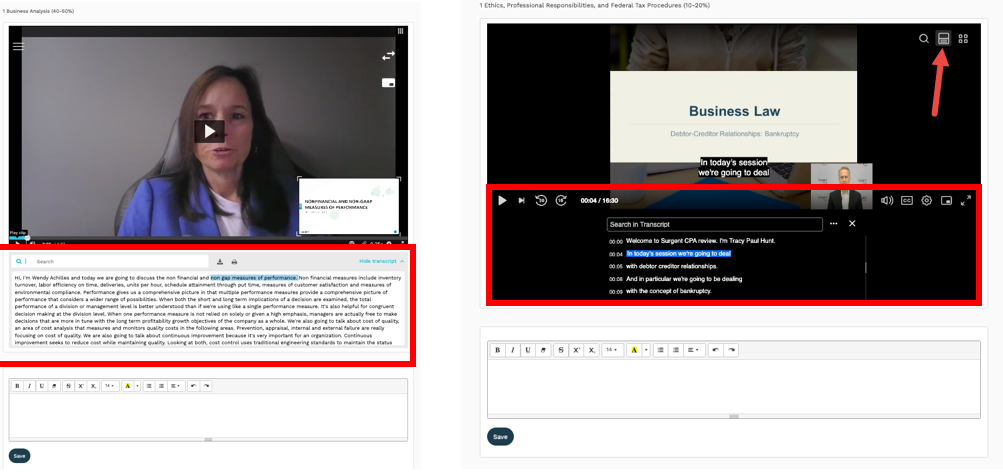Collapse transcript via Hide transcript chevron
This screenshot has width=1003, height=472.
pos(402,262)
